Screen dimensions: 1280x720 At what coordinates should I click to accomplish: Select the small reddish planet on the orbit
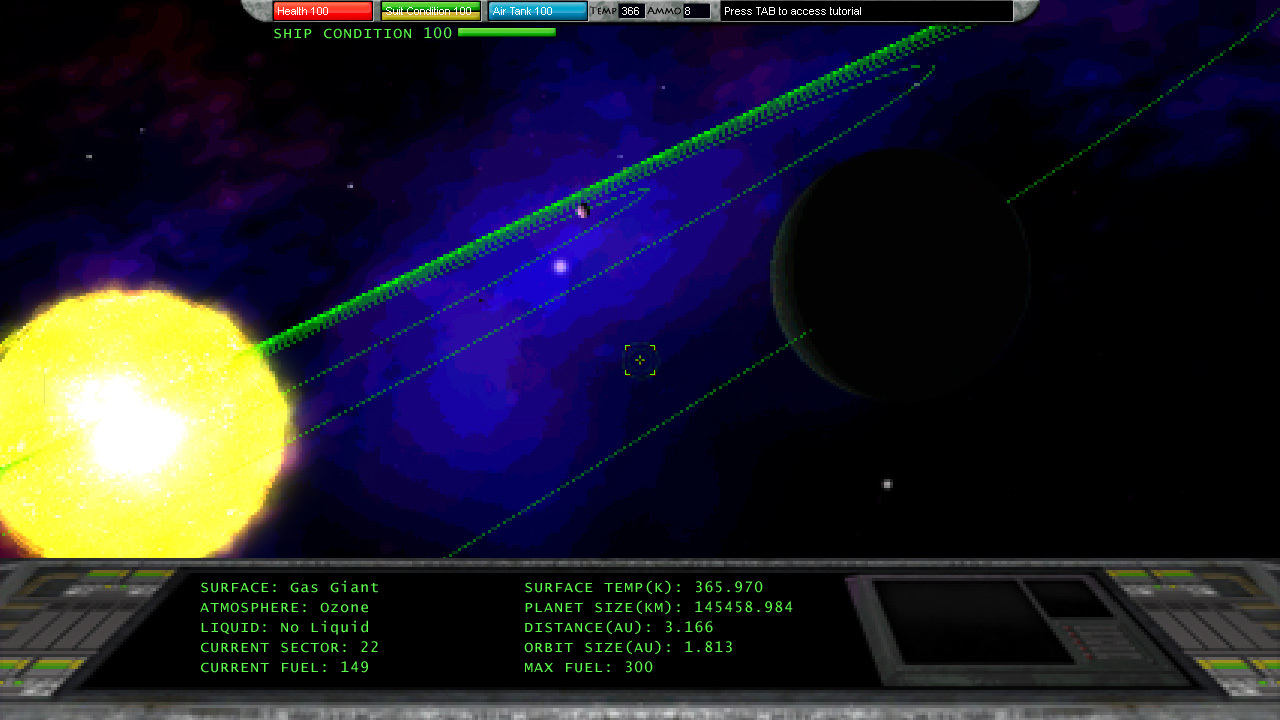pyautogui.click(x=582, y=210)
